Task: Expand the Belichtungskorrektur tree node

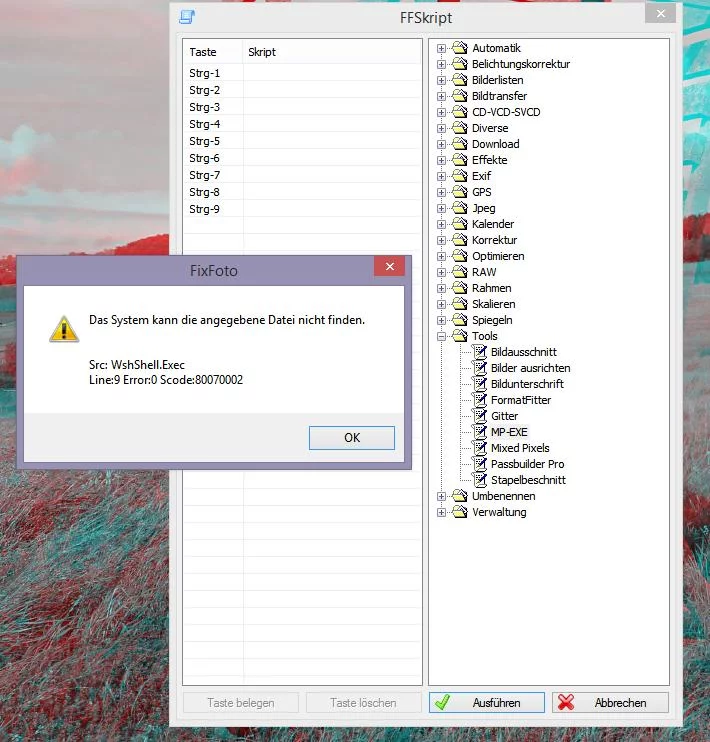Action: pyautogui.click(x=441, y=64)
